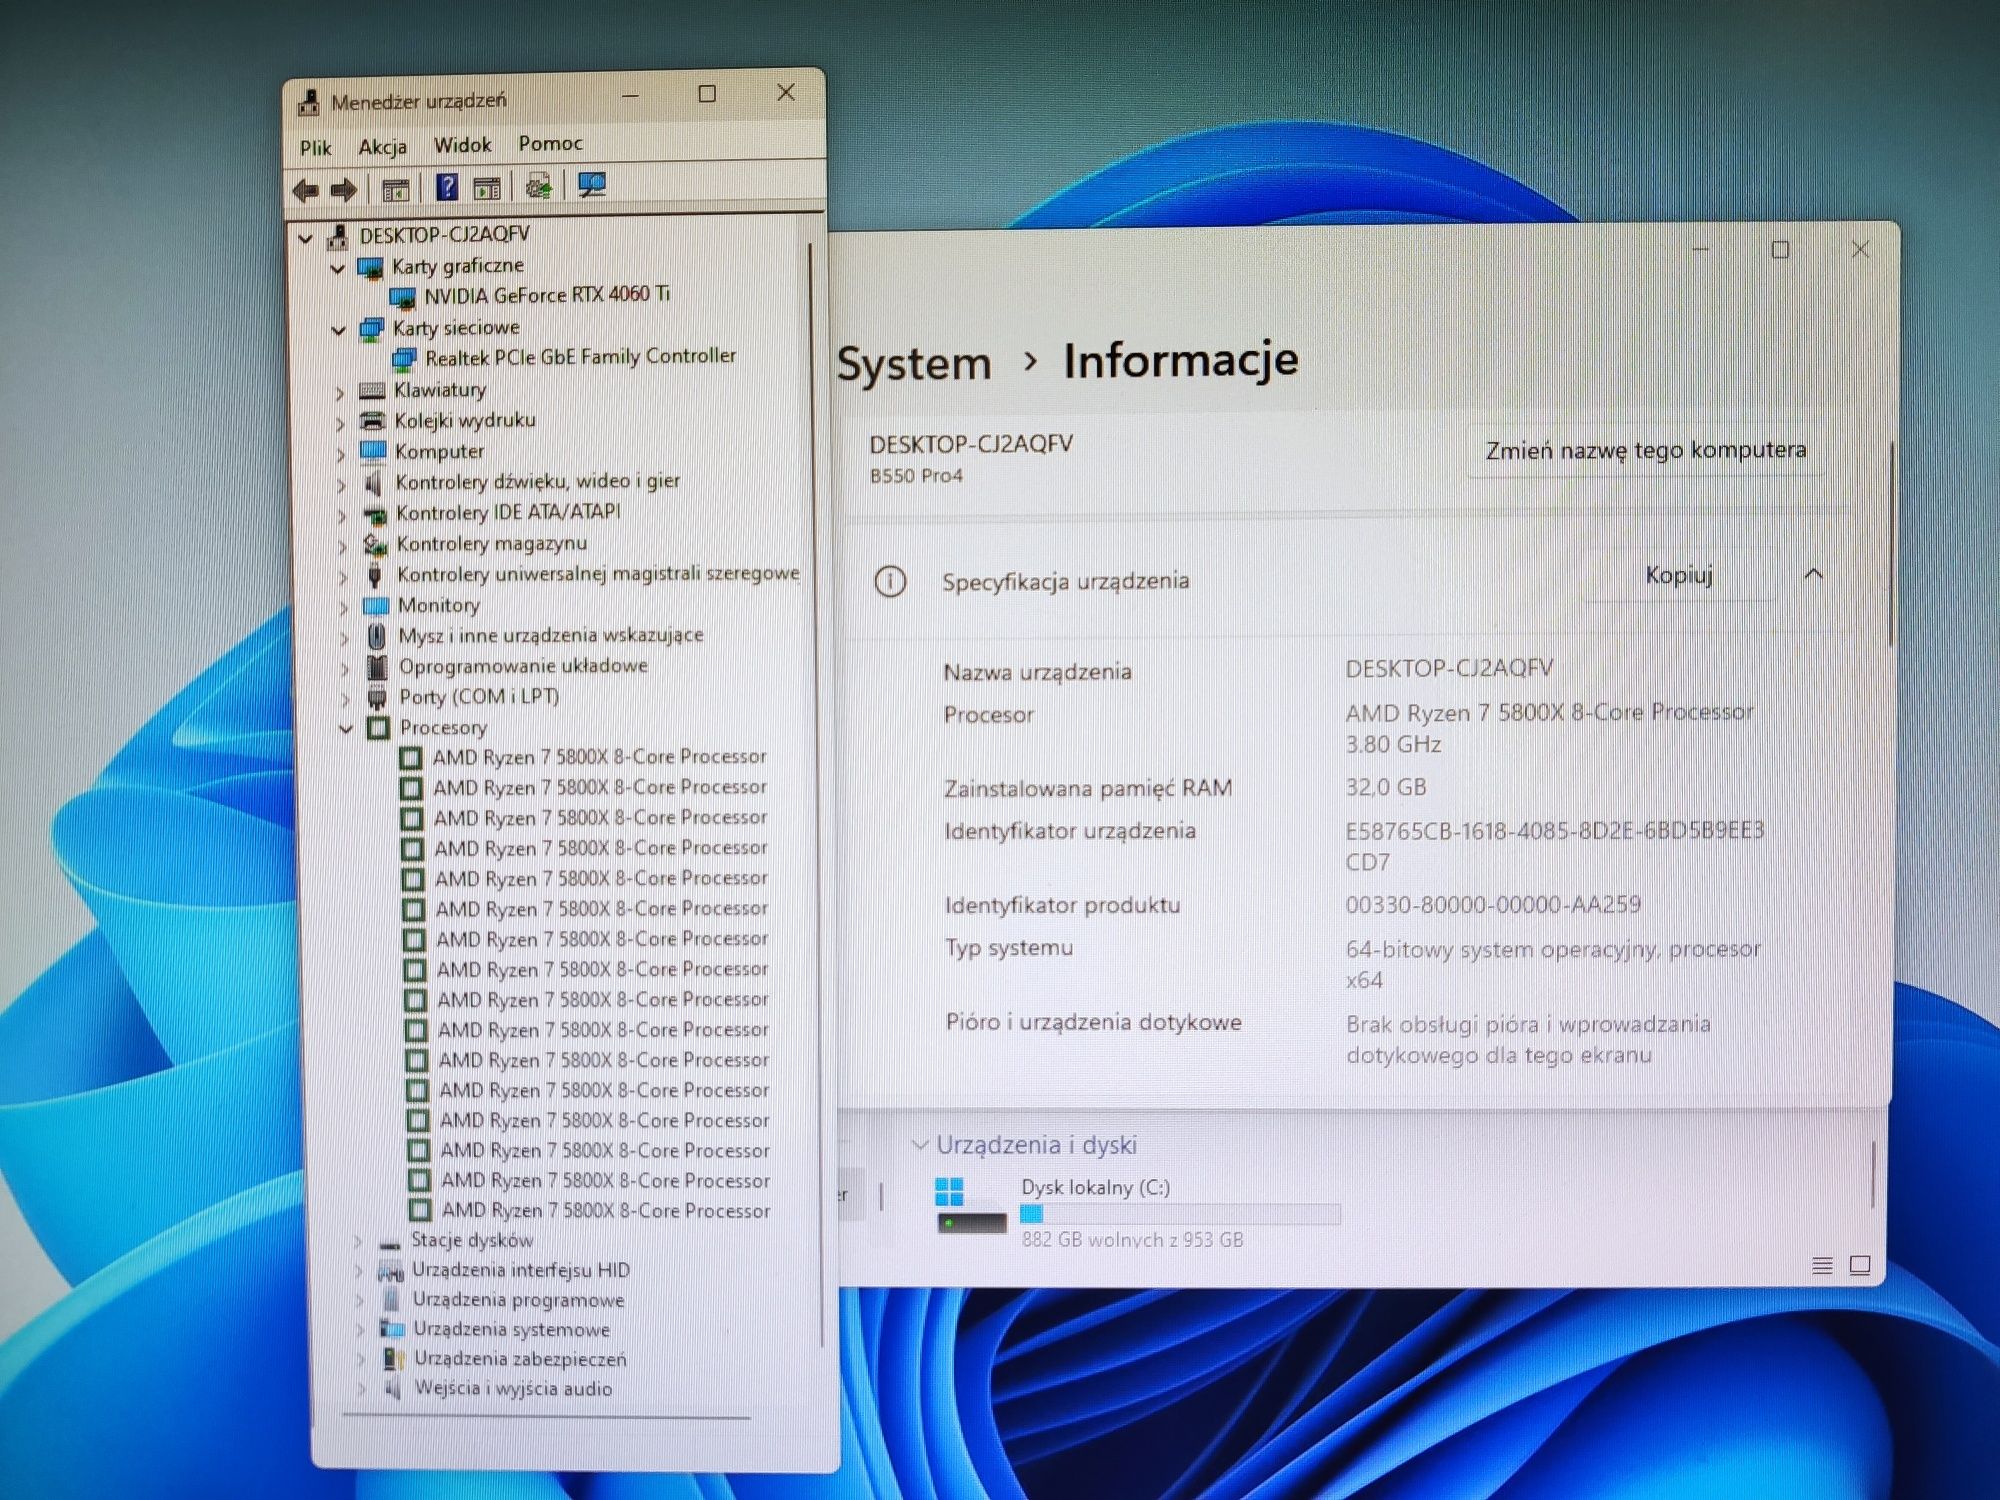Select the NVIDIA GeForce RTX 4060 Ti device
The width and height of the screenshot is (2000, 1500).
[x=546, y=295]
